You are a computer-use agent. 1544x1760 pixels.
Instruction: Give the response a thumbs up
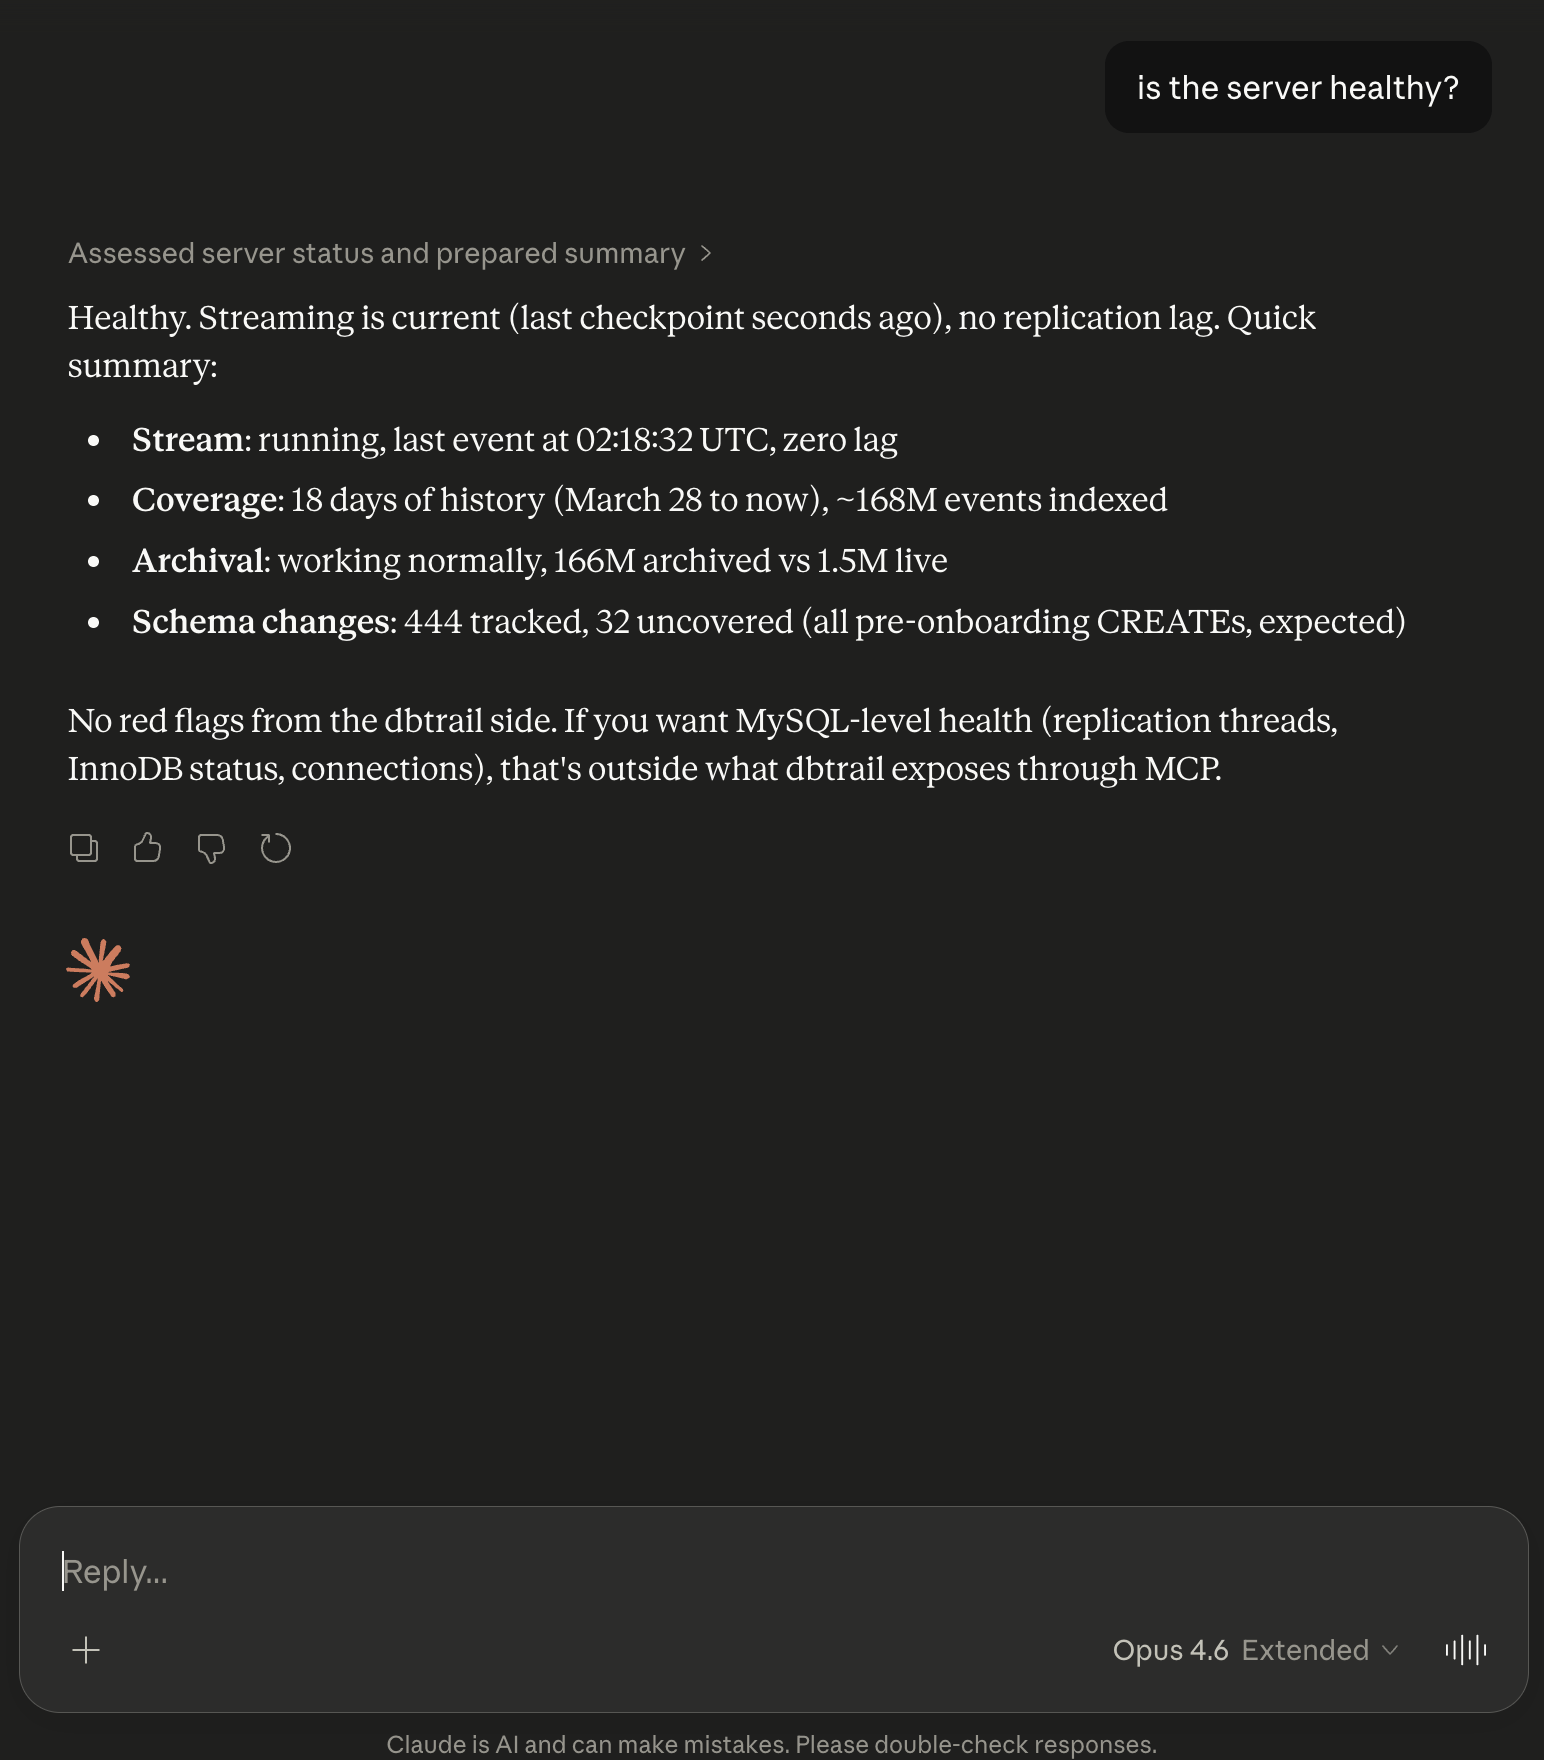click(x=147, y=848)
